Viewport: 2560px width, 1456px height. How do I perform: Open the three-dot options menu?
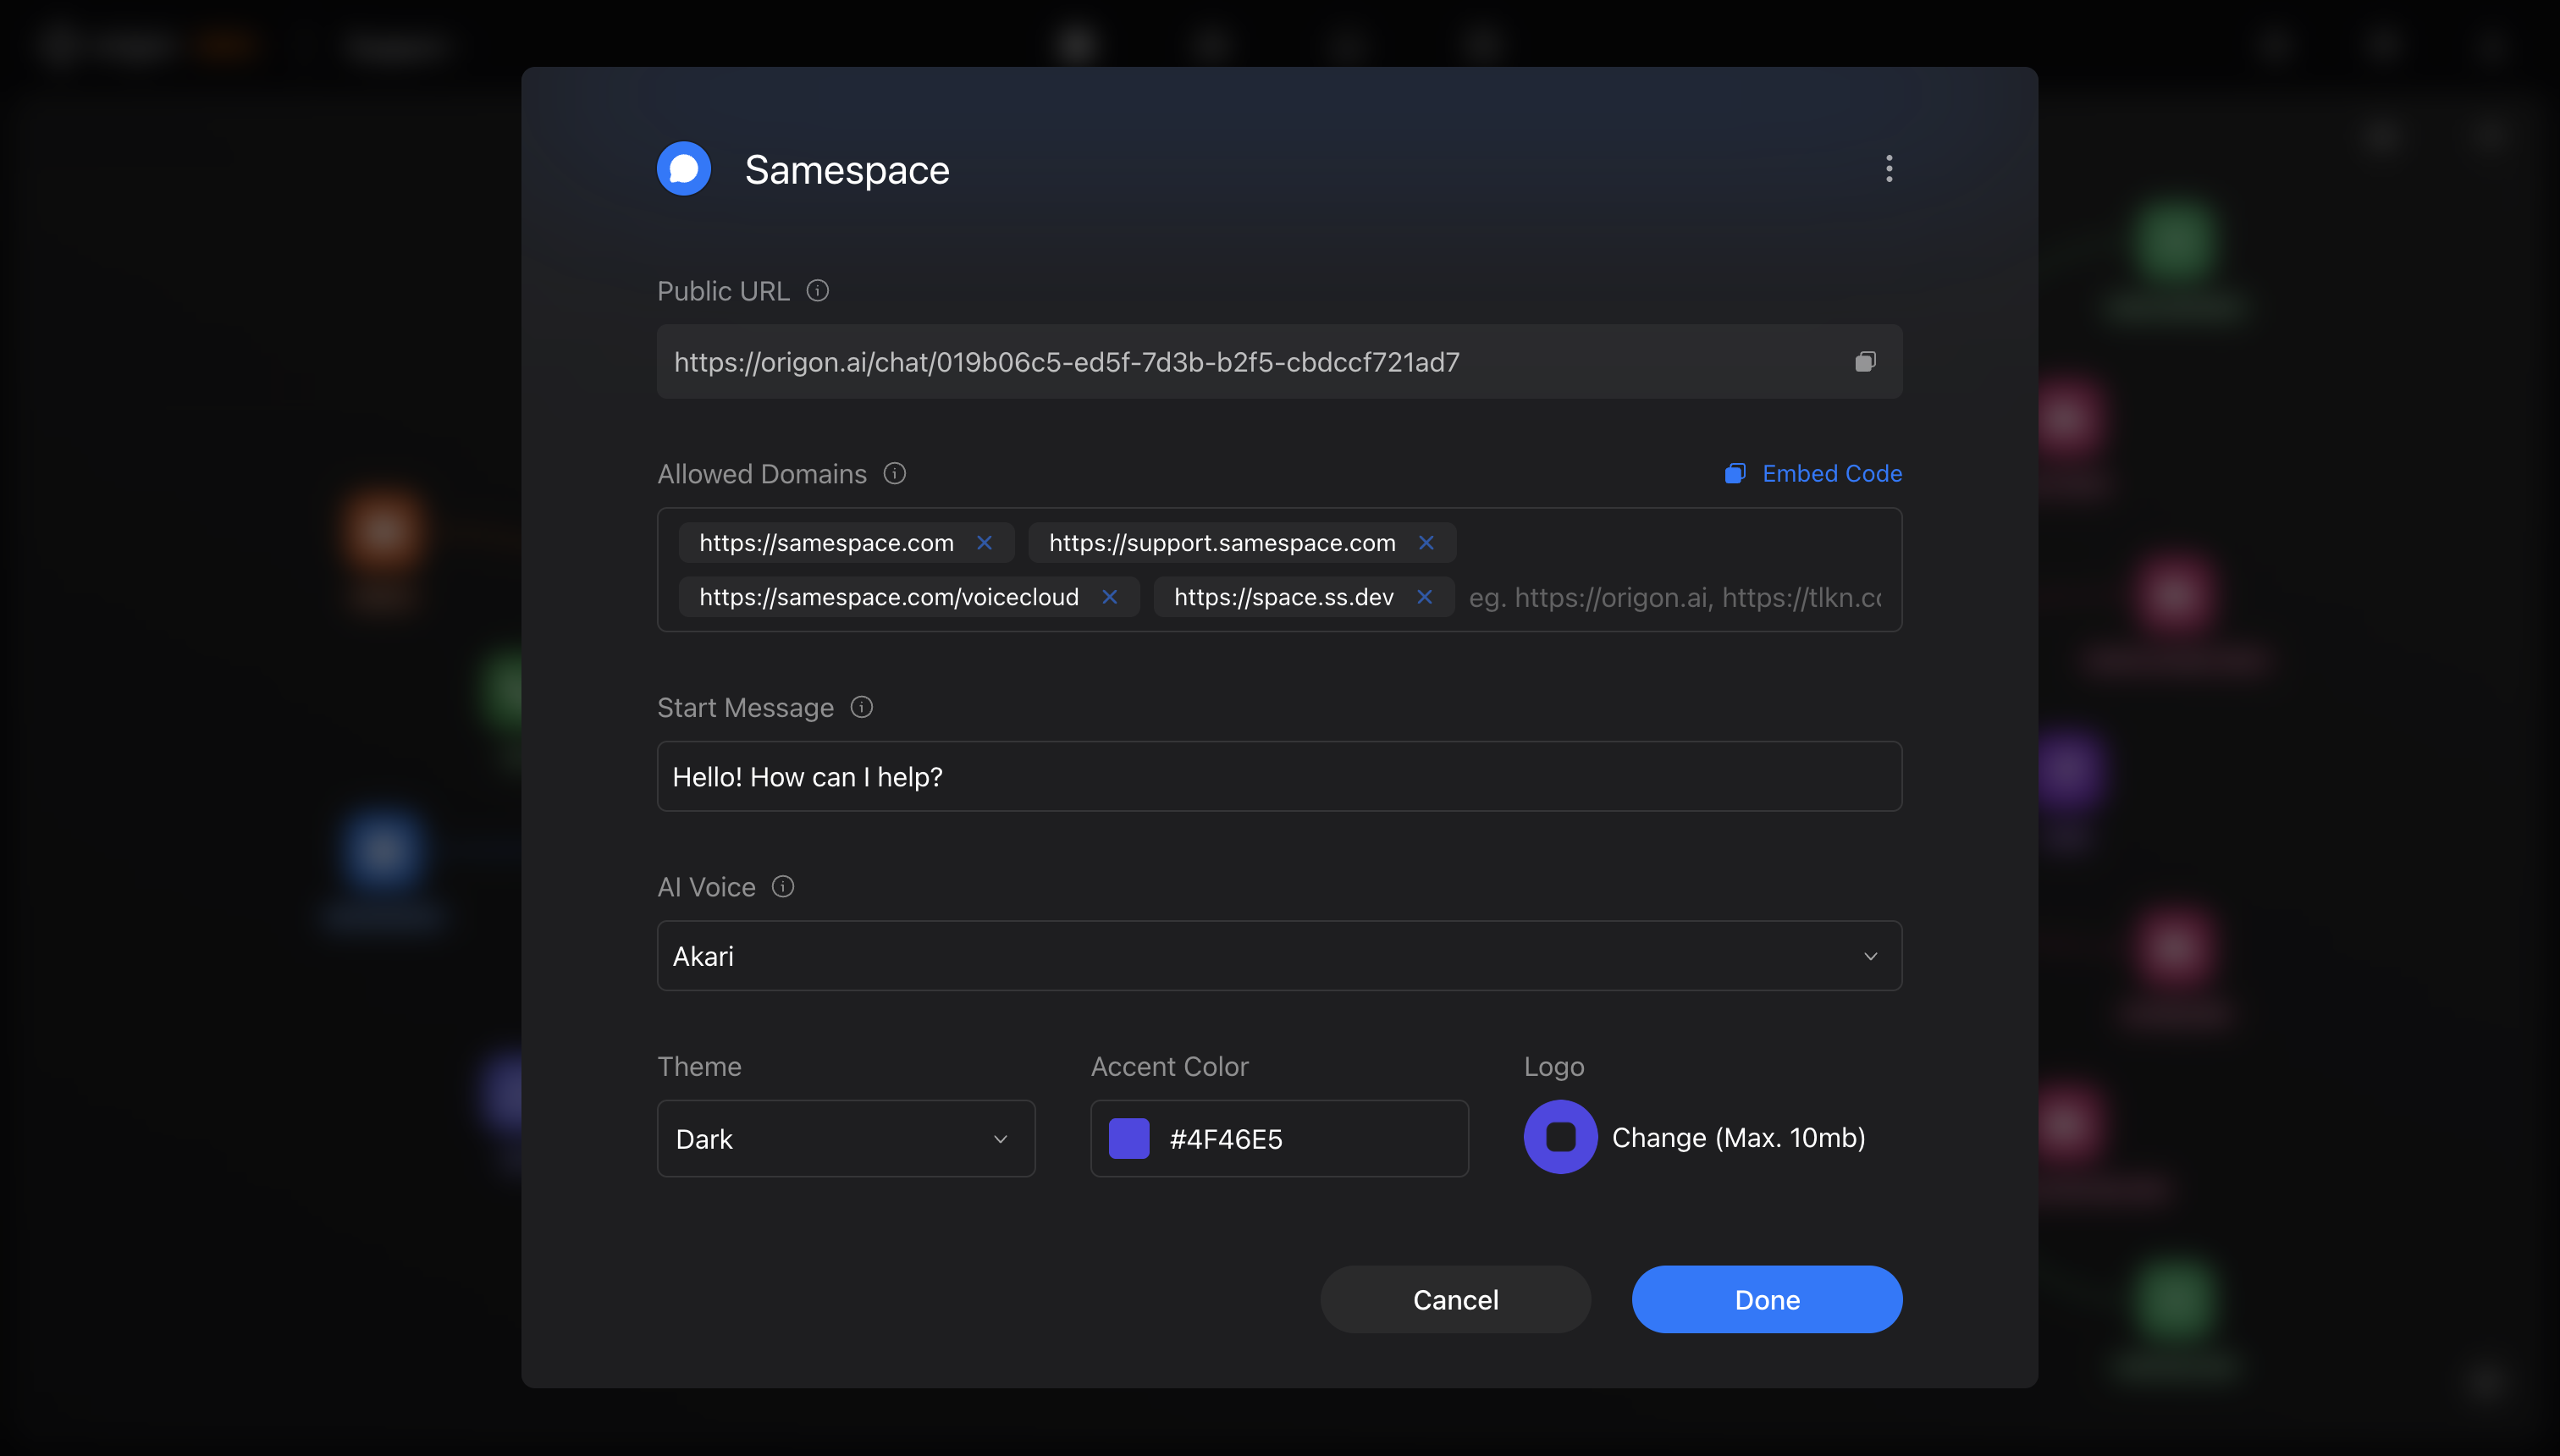click(1889, 168)
